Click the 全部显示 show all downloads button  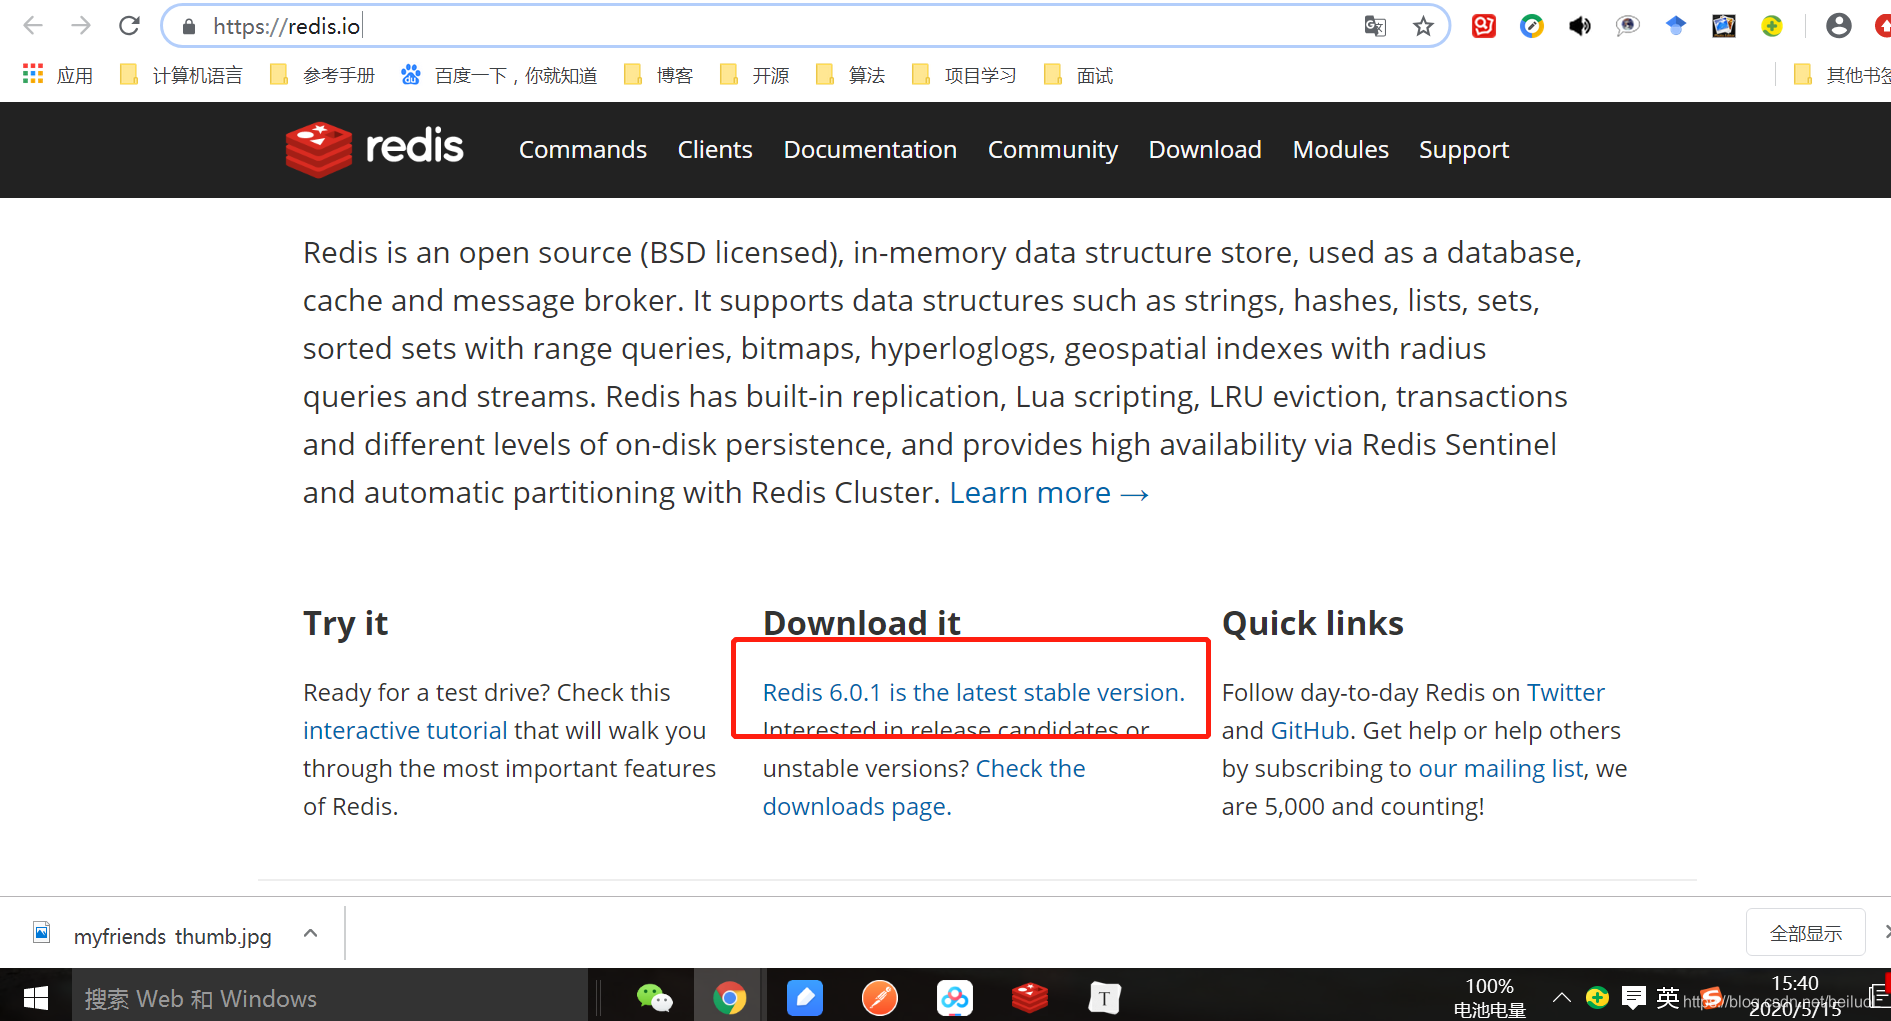click(x=1805, y=933)
